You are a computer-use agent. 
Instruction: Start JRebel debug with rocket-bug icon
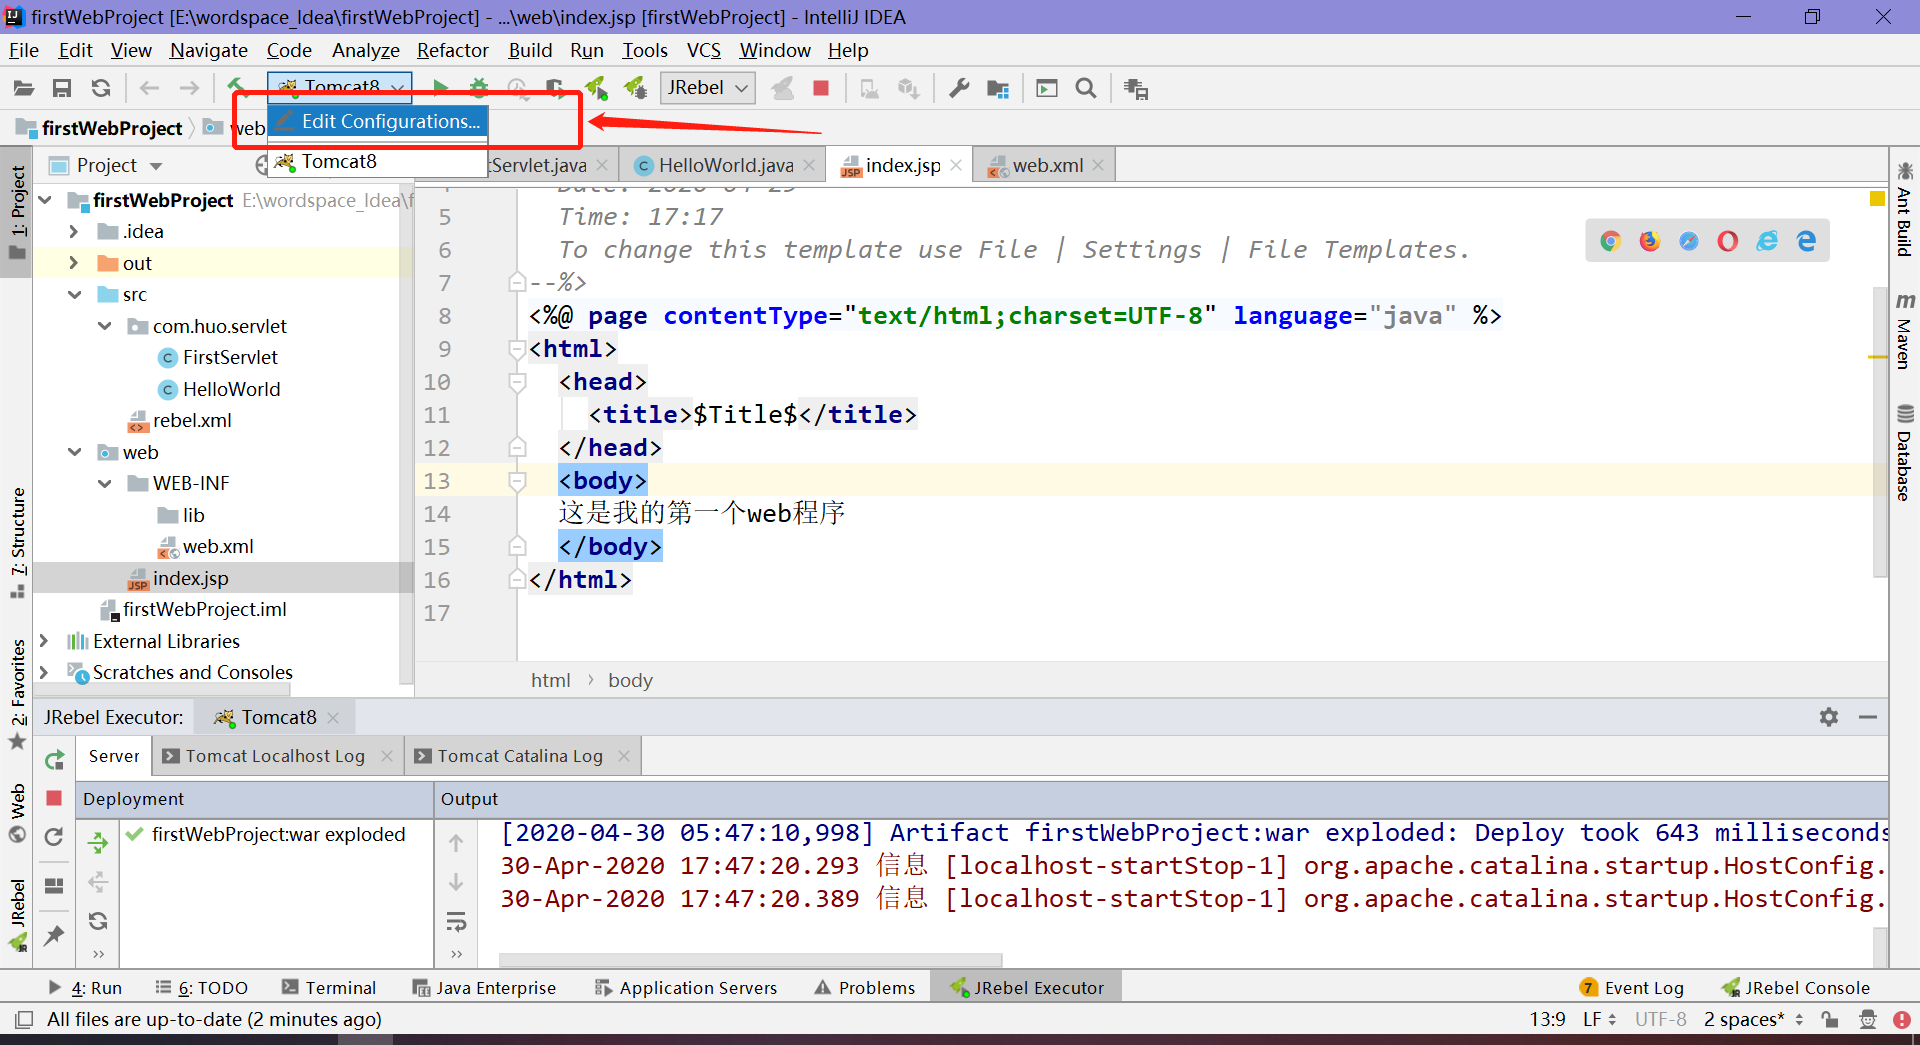634,88
